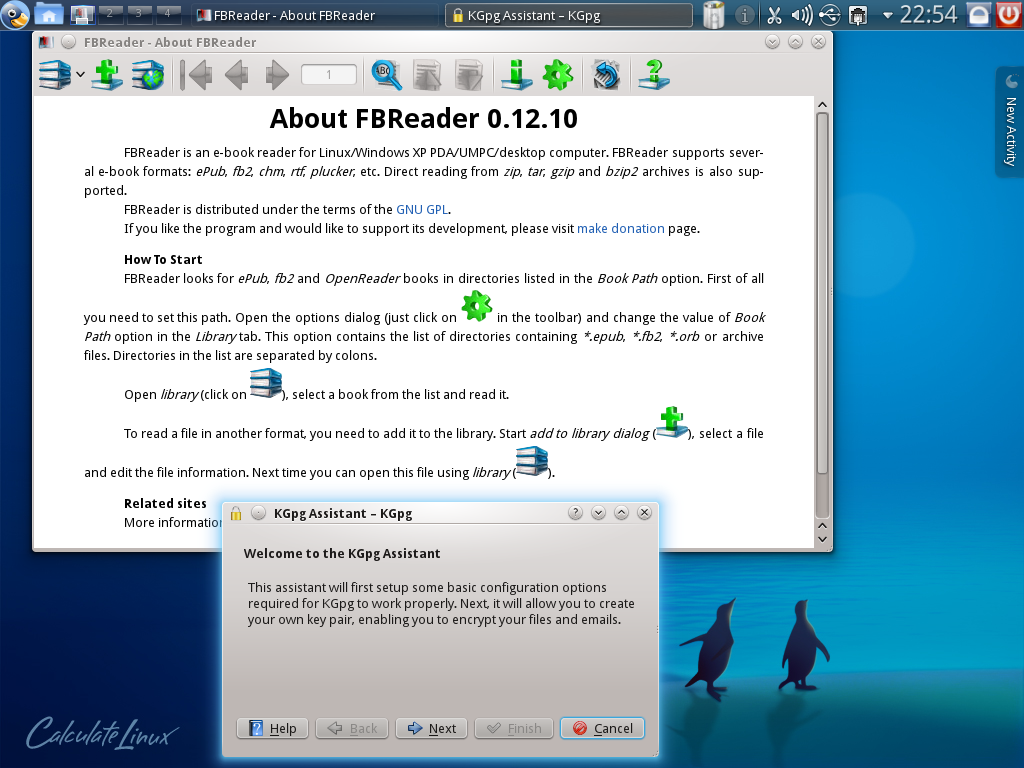This screenshot has height=768, width=1024.
Task: Go forward with the right arrow icon
Action: [277, 74]
